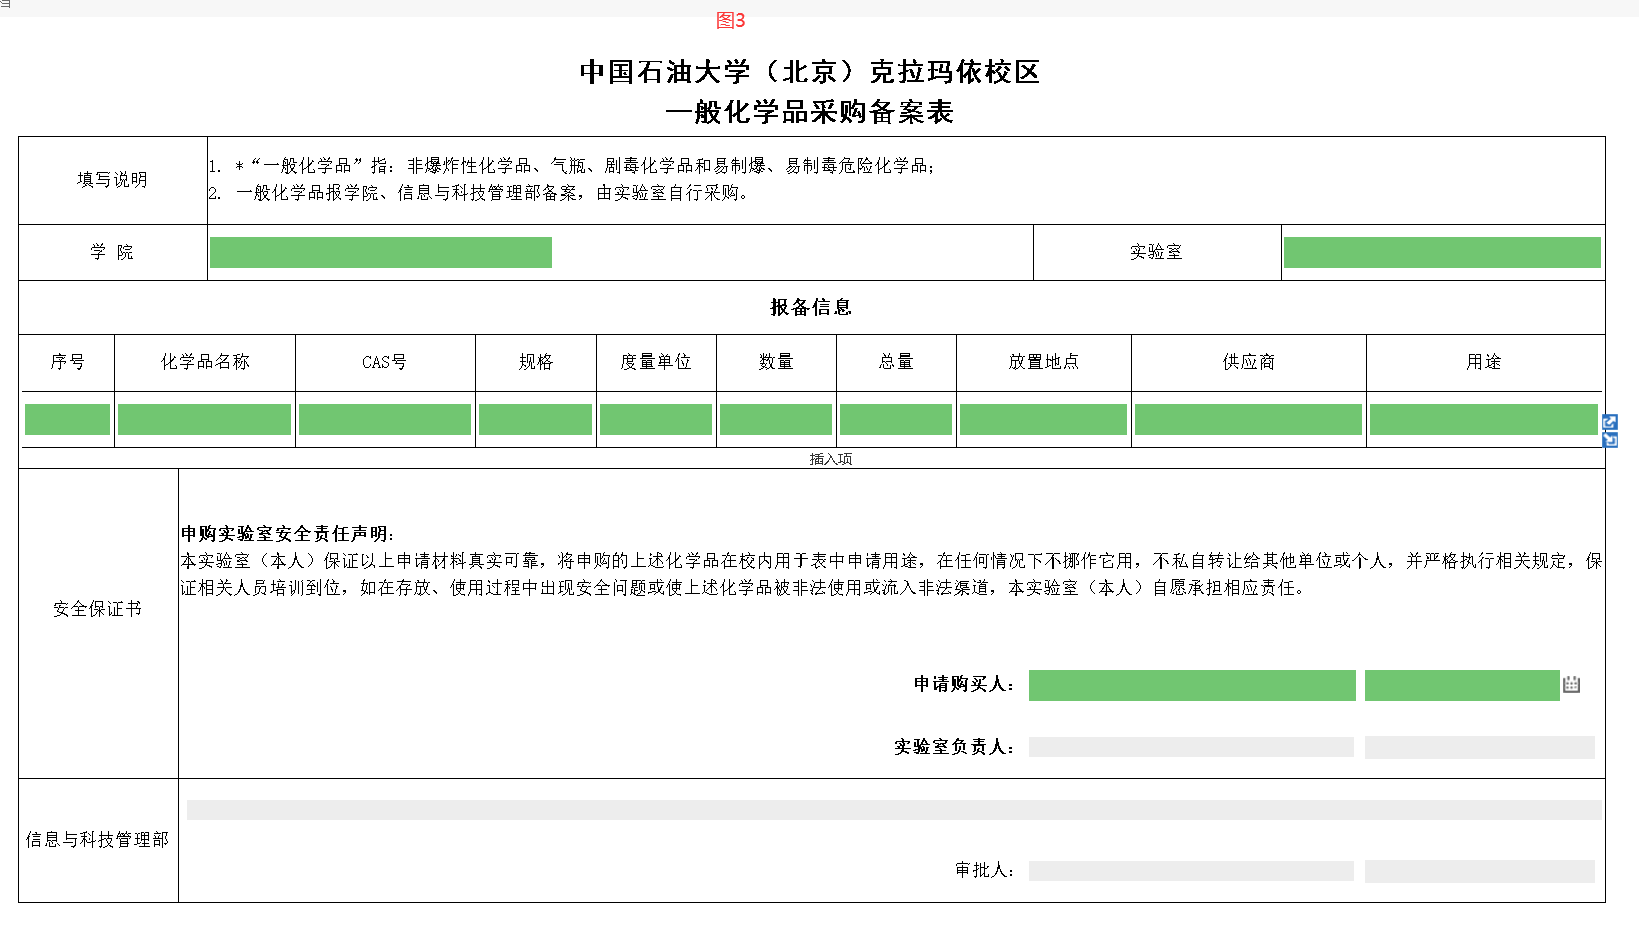Image resolution: width=1639 pixels, height=933 pixels.
Task: Focus the 序号 cell in the table row
Action: click(67, 420)
